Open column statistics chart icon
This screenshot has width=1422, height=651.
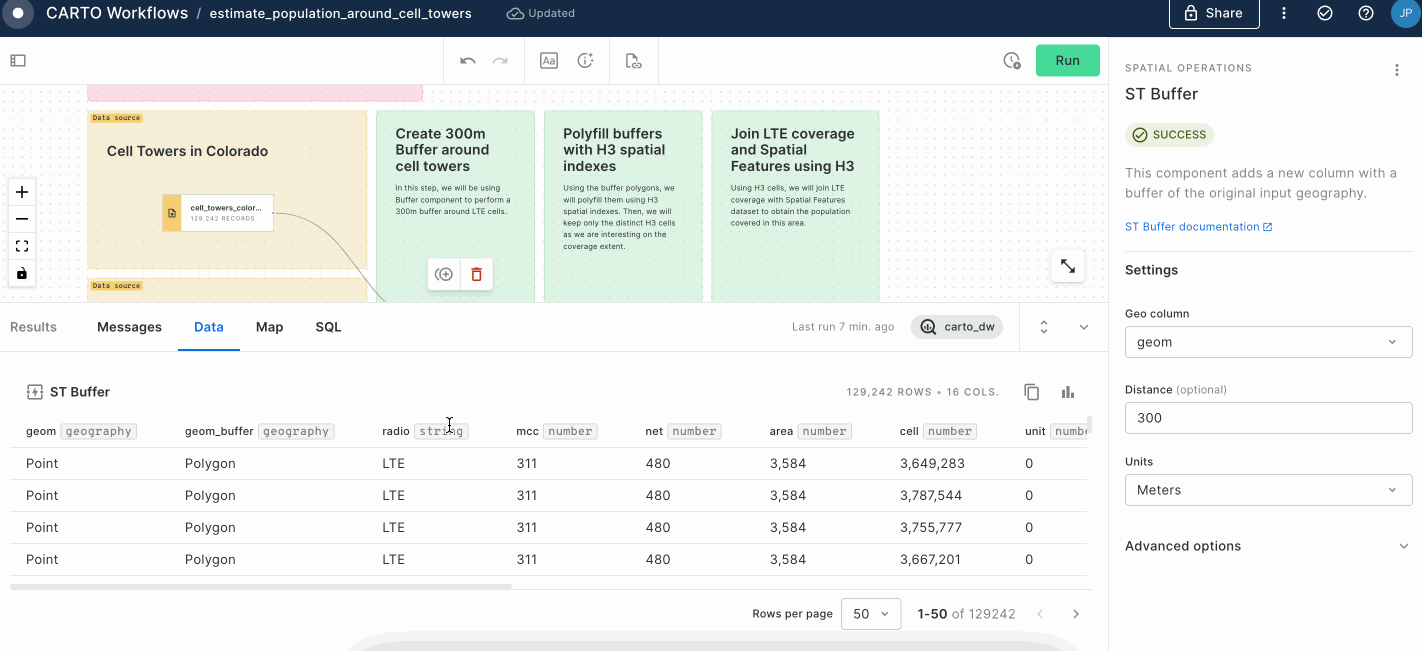(x=1066, y=392)
